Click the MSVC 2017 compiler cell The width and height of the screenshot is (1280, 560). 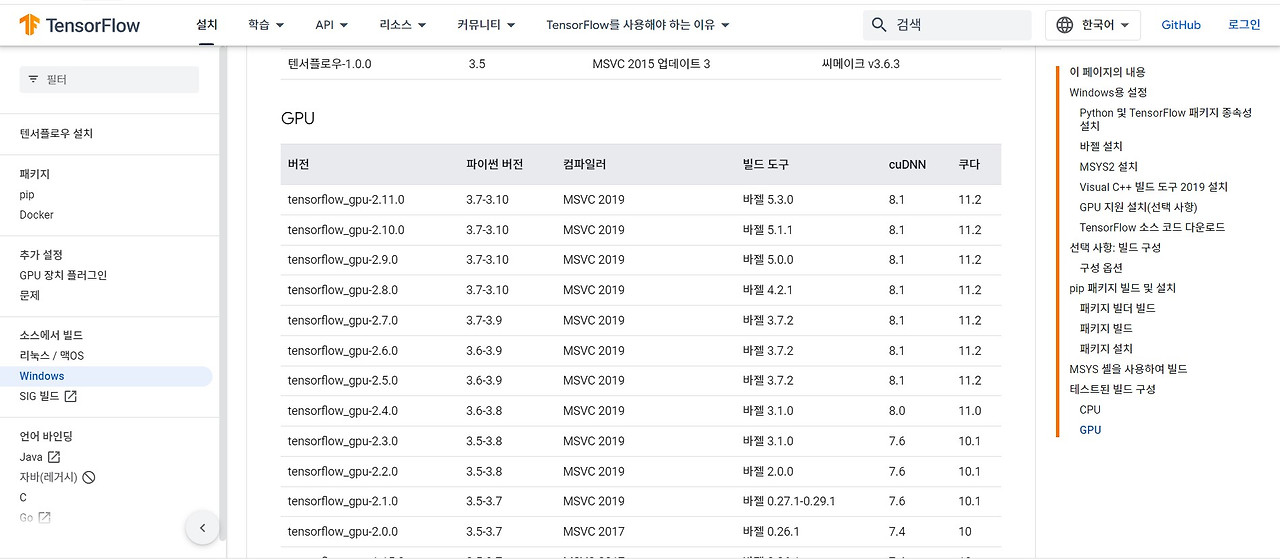pyautogui.click(x=594, y=532)
